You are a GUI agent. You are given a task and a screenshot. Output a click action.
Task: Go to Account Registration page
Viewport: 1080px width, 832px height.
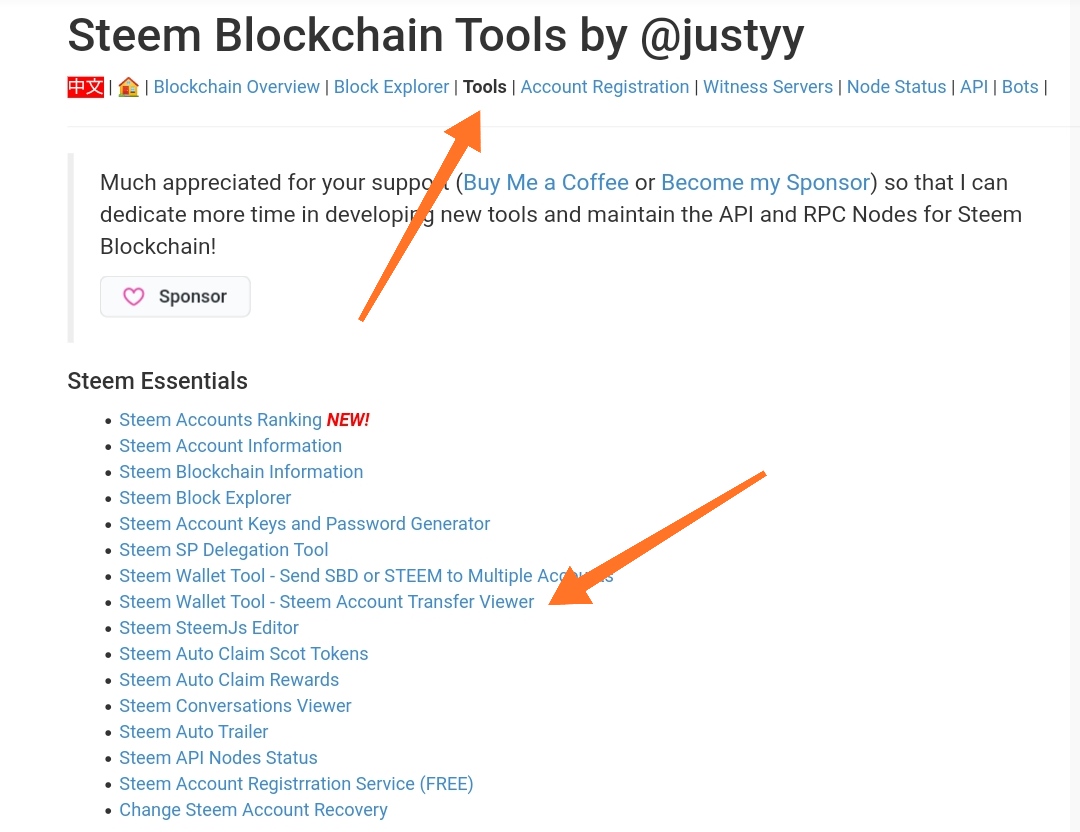tap(605, 87)
